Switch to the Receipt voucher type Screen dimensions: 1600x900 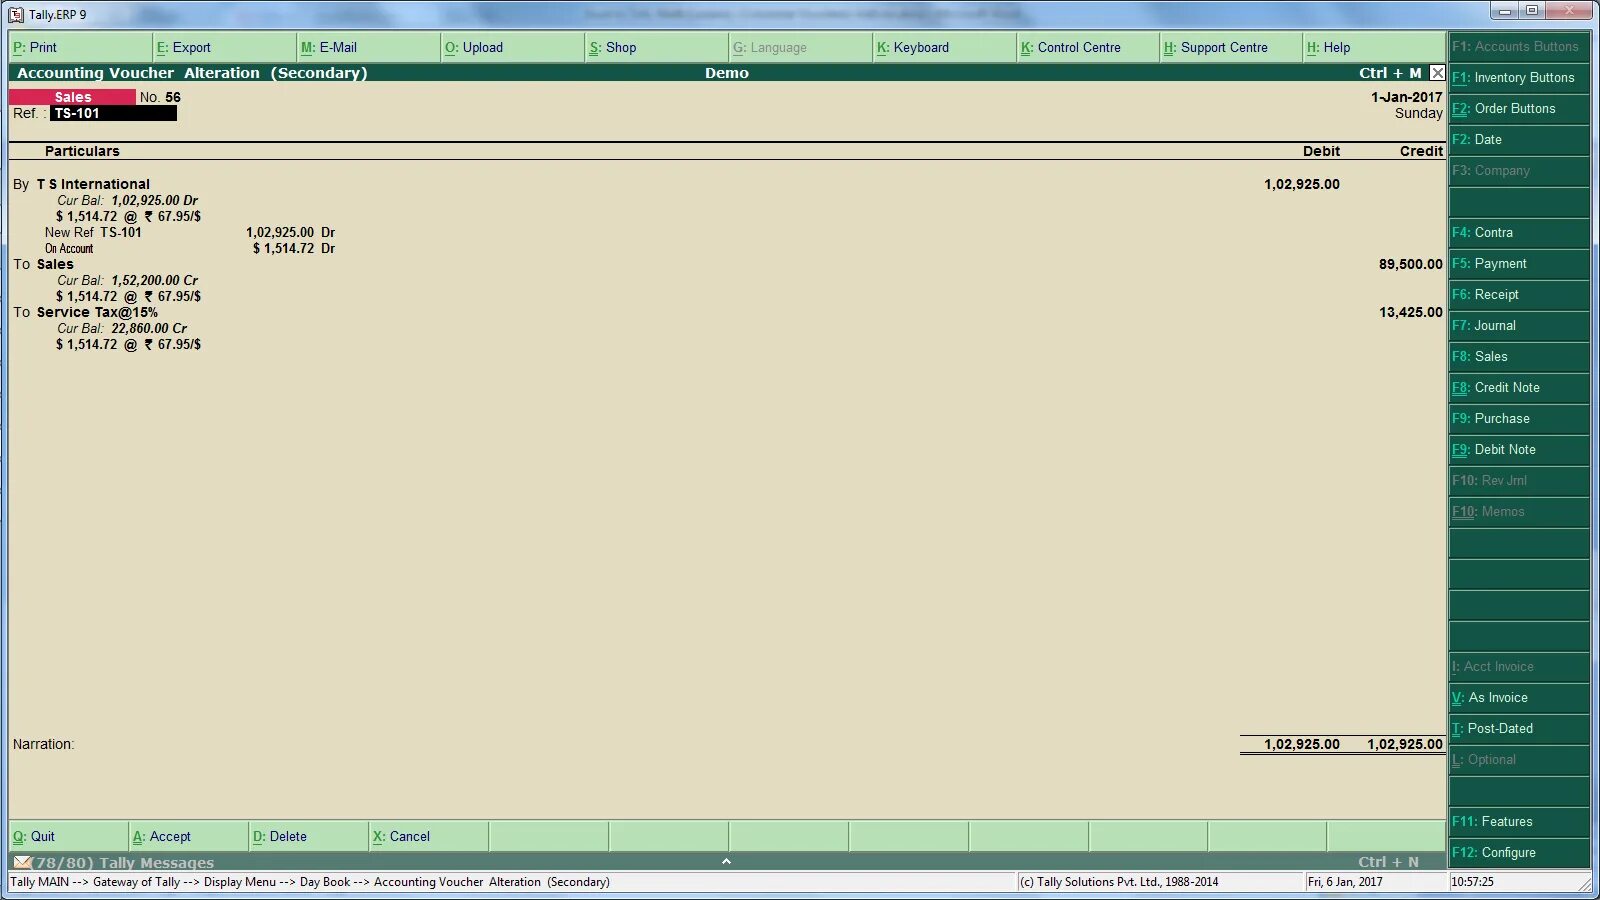click(1519, 295)
